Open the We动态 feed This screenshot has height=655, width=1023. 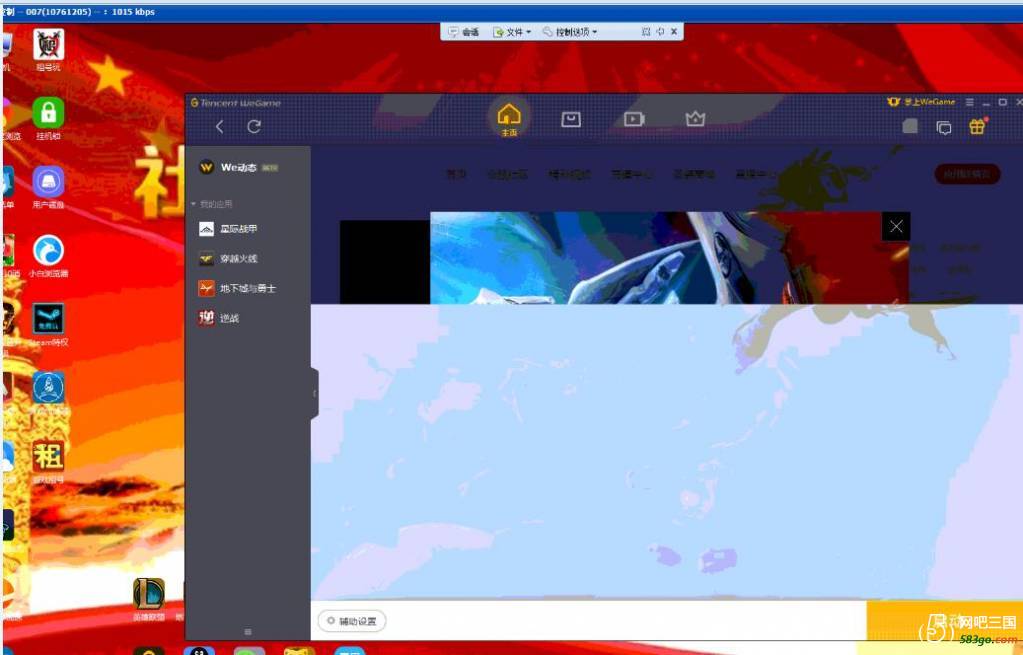coord(238,167)
